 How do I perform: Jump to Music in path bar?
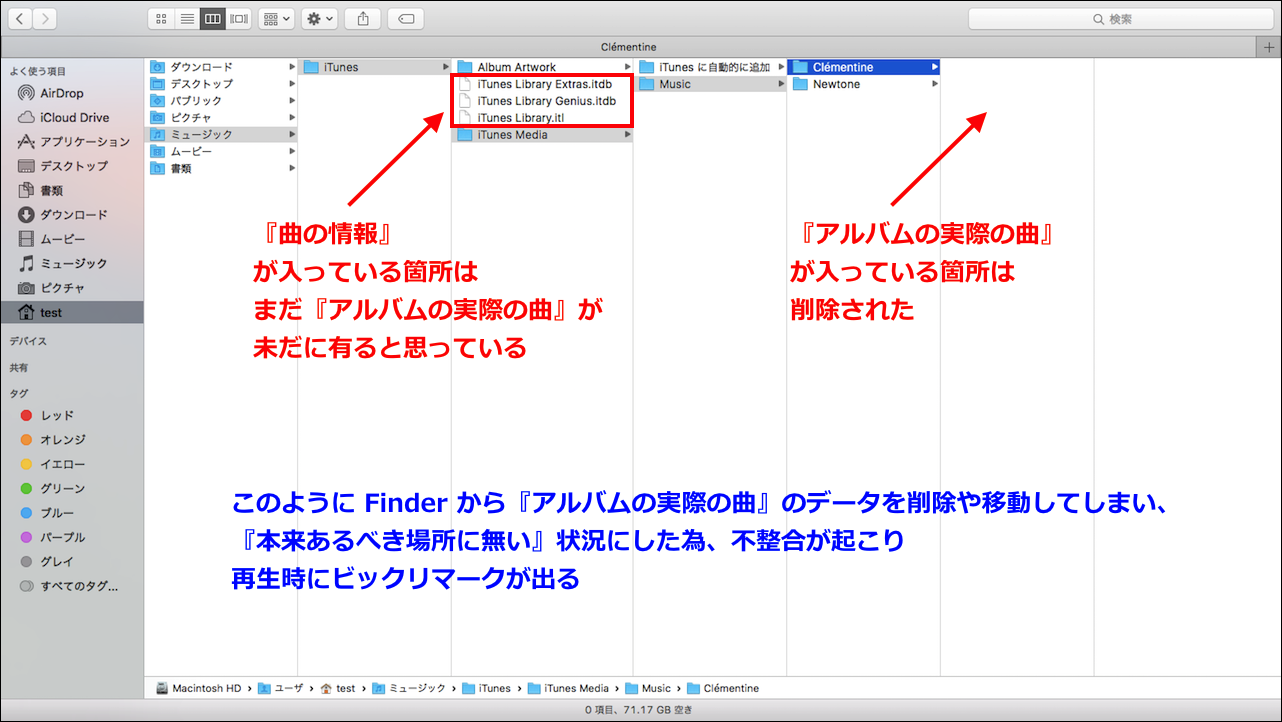click(x=648, y=688)
